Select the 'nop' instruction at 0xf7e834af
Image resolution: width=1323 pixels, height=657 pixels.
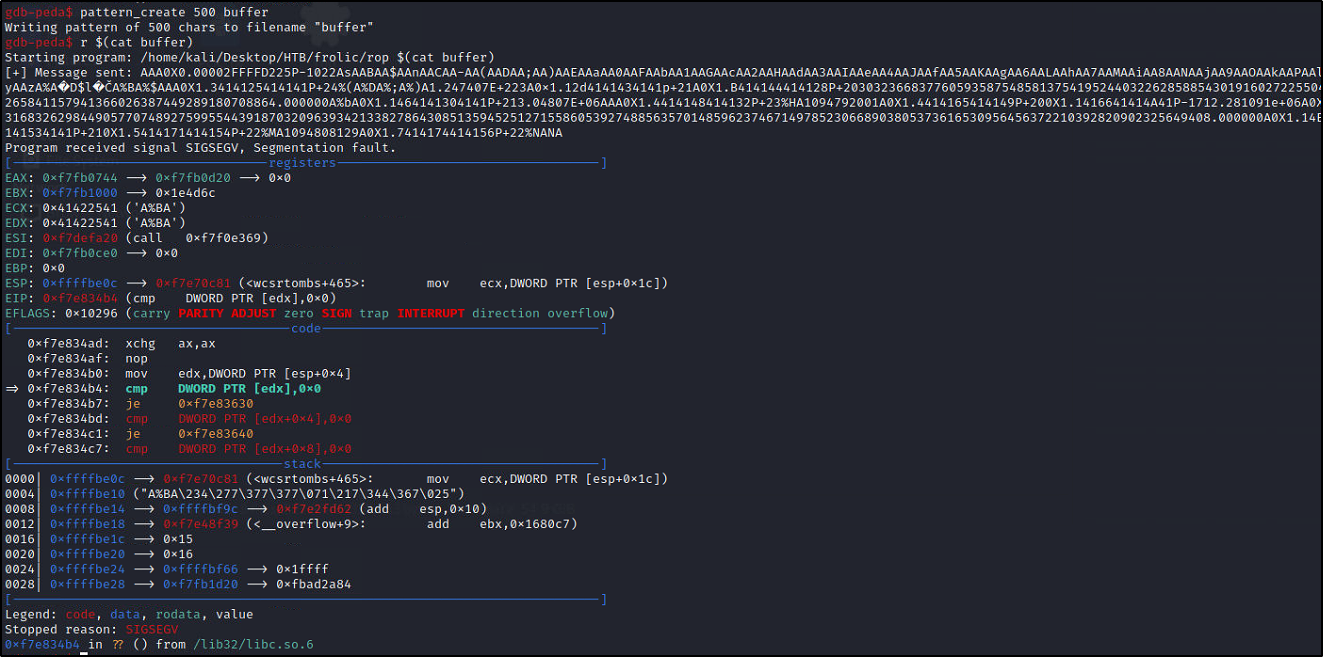coord(87,357)
